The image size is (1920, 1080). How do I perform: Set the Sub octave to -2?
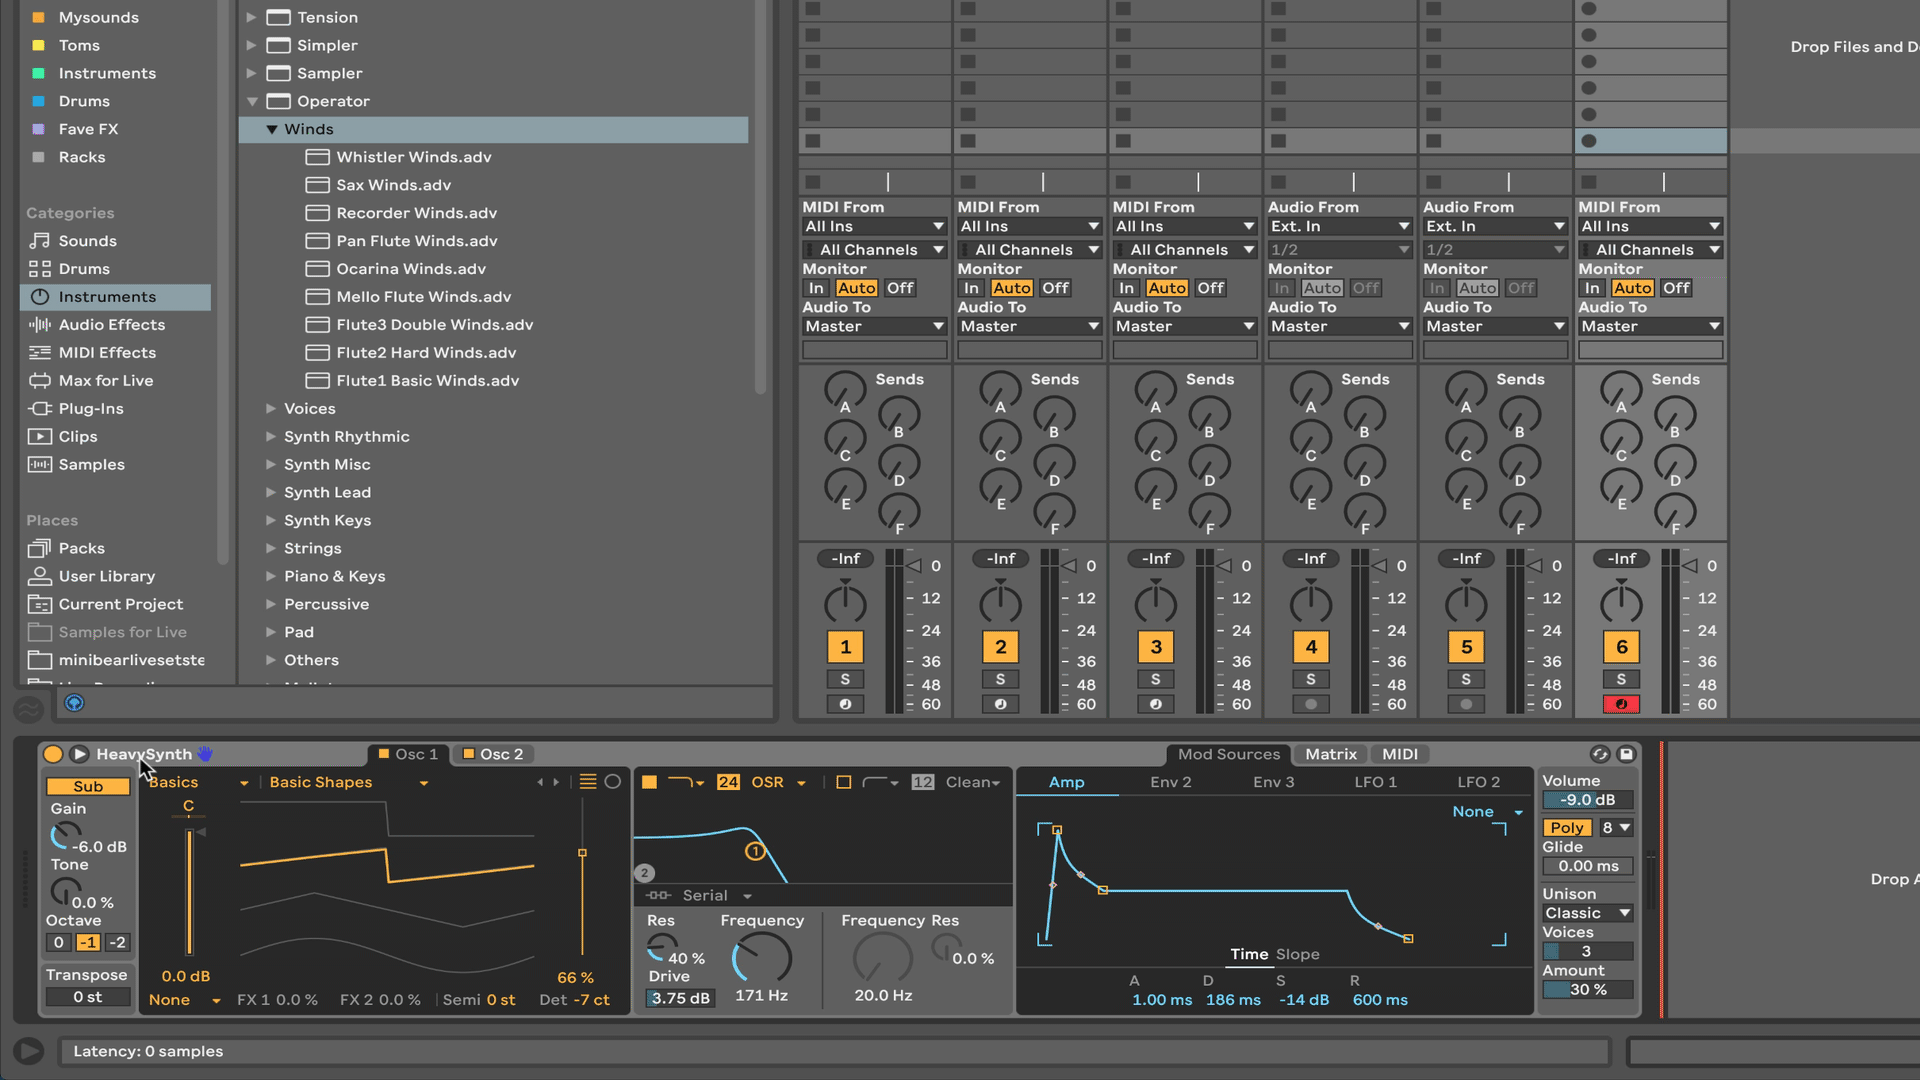click(x=117, y=942)
